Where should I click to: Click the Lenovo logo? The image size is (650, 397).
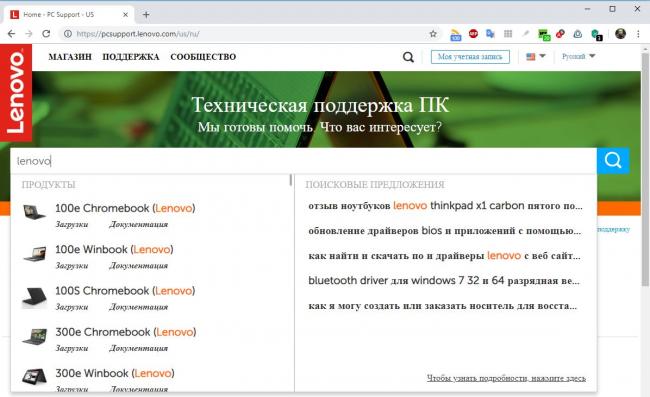pos(16,93)
